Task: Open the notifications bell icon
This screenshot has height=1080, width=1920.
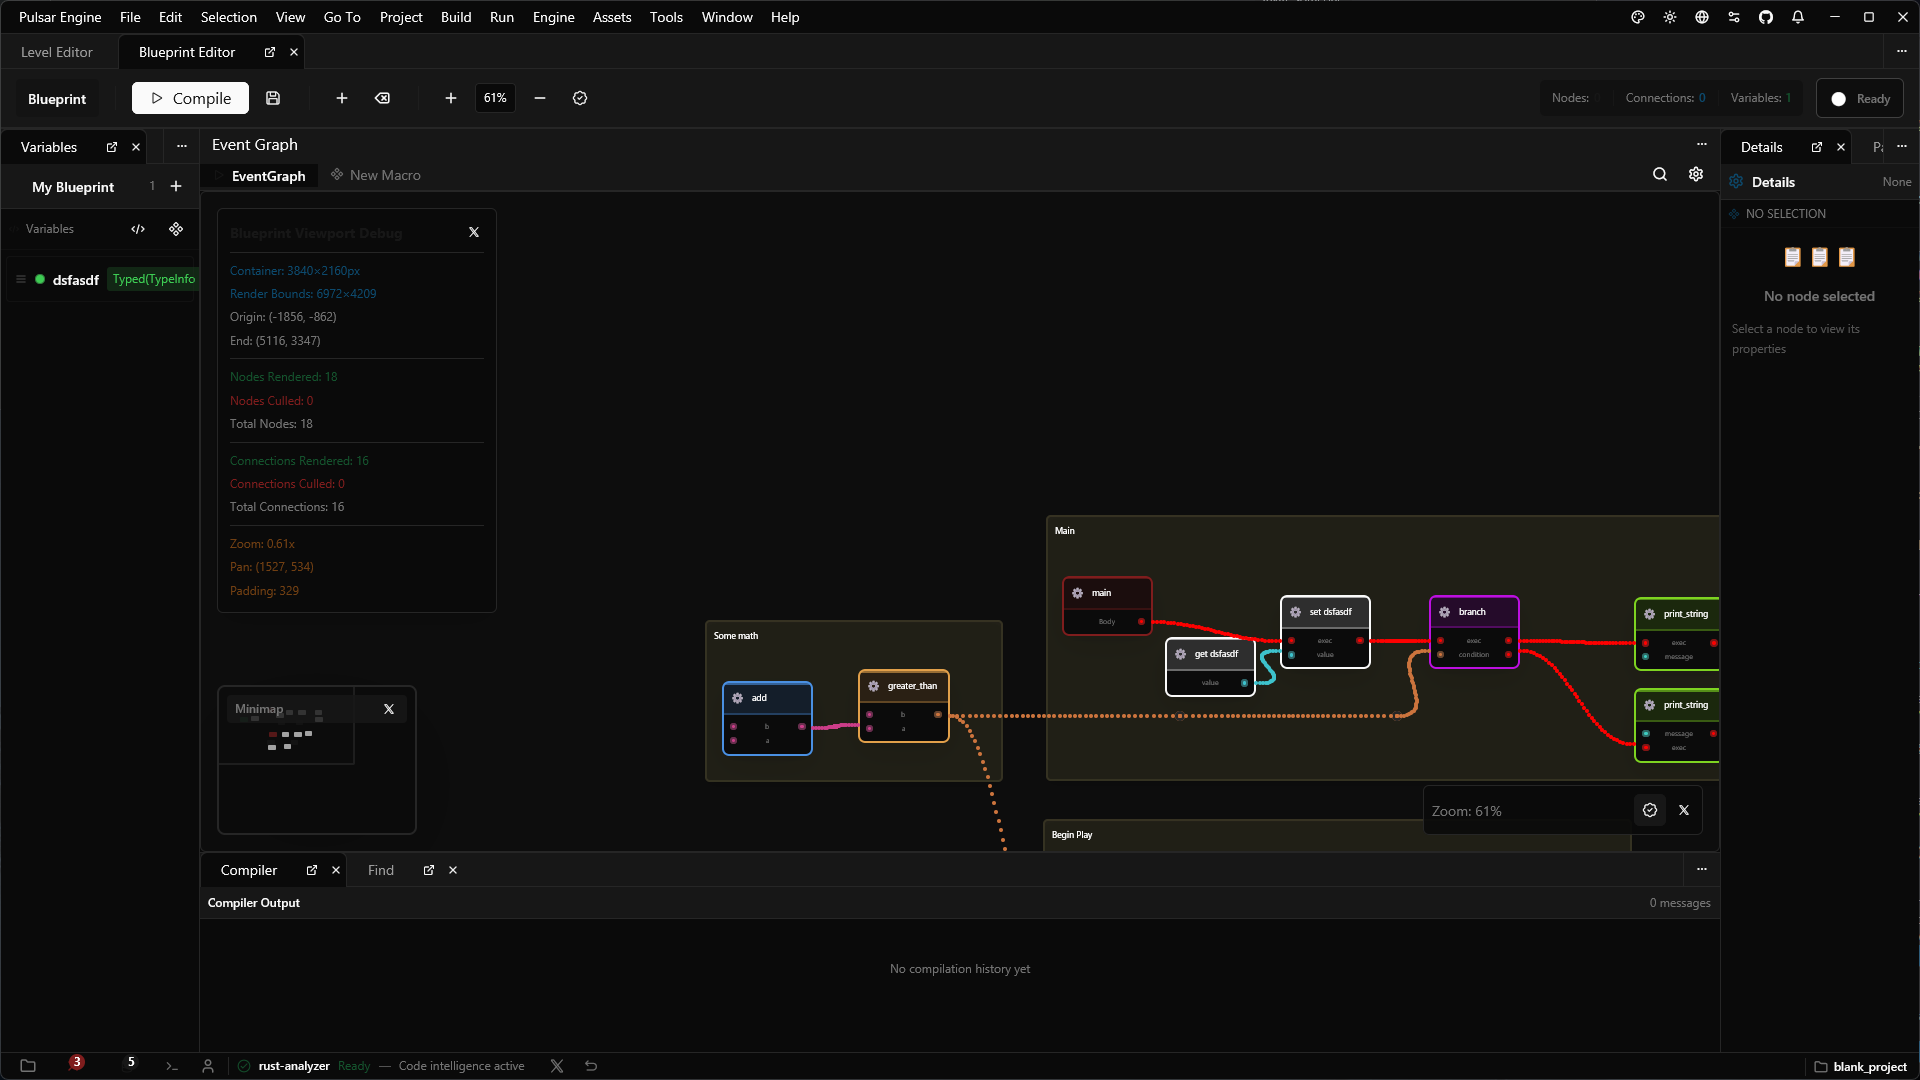Action: (x=1797, y=17)
